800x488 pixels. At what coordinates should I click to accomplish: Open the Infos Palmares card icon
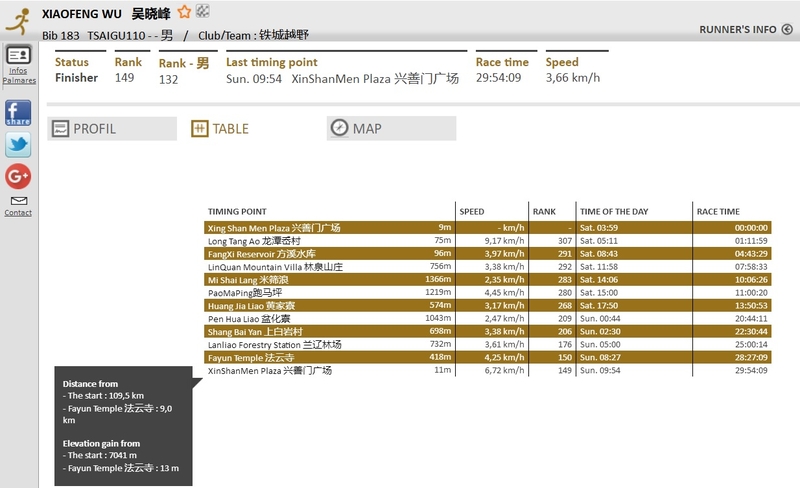click(18, 56)
